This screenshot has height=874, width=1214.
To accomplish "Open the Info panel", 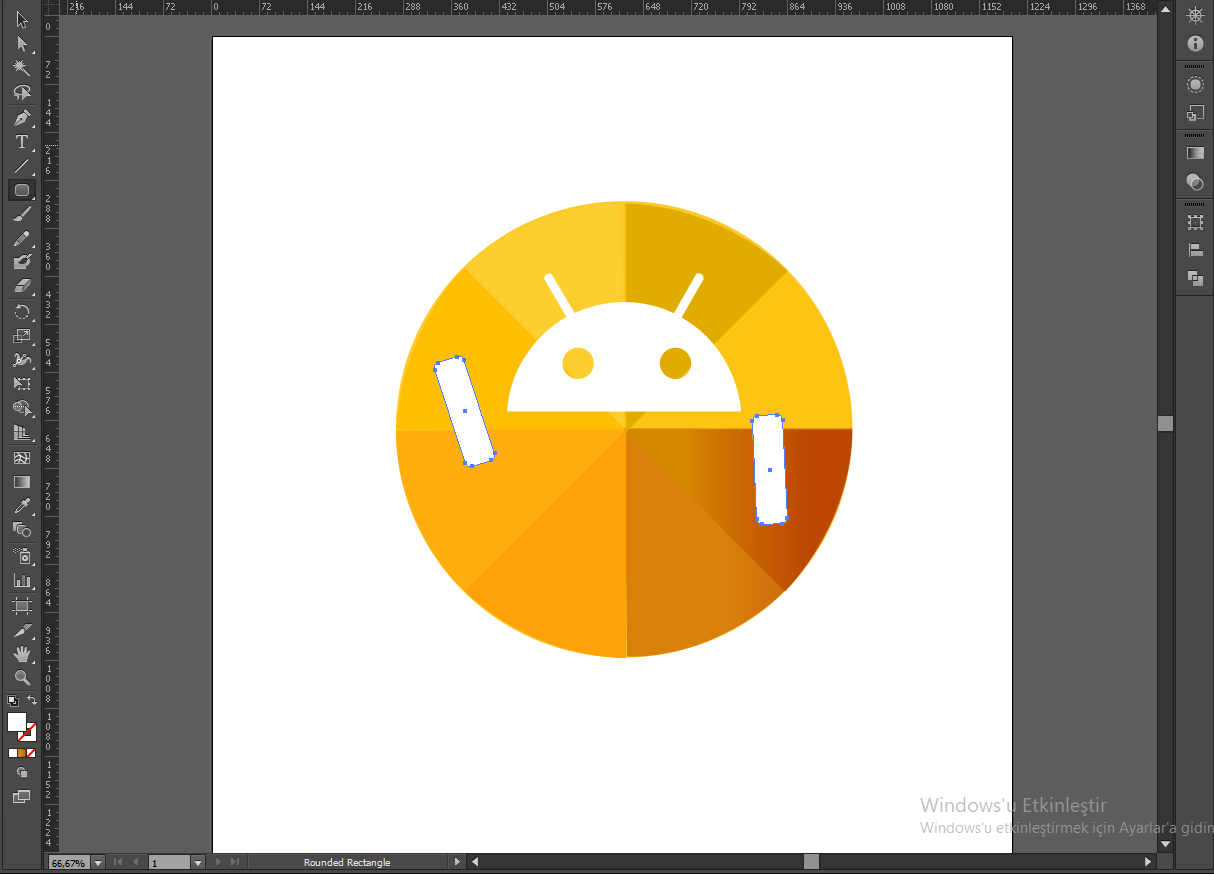I will [x=1194, y=44].
